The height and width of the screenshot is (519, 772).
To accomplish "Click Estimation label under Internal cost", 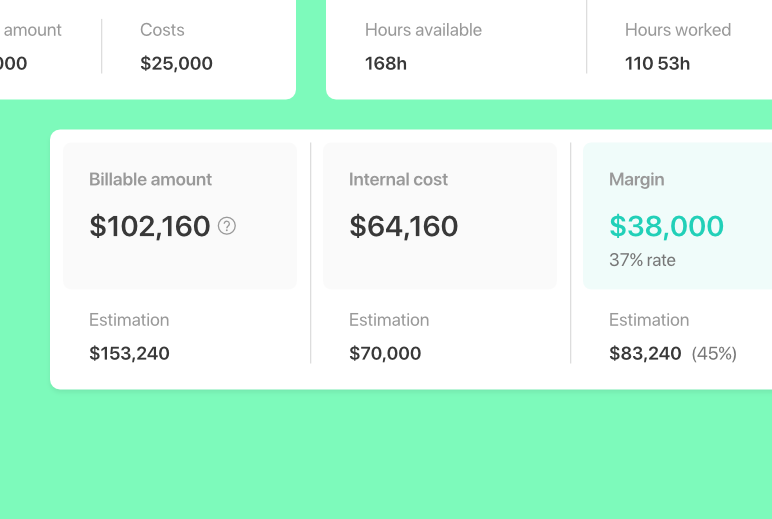I will (389, 320).
